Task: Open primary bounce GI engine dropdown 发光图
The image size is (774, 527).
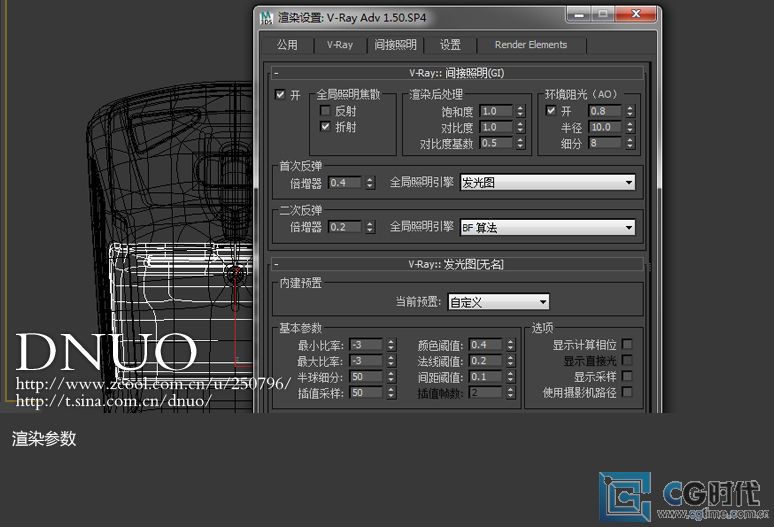Action: (547, 183)
